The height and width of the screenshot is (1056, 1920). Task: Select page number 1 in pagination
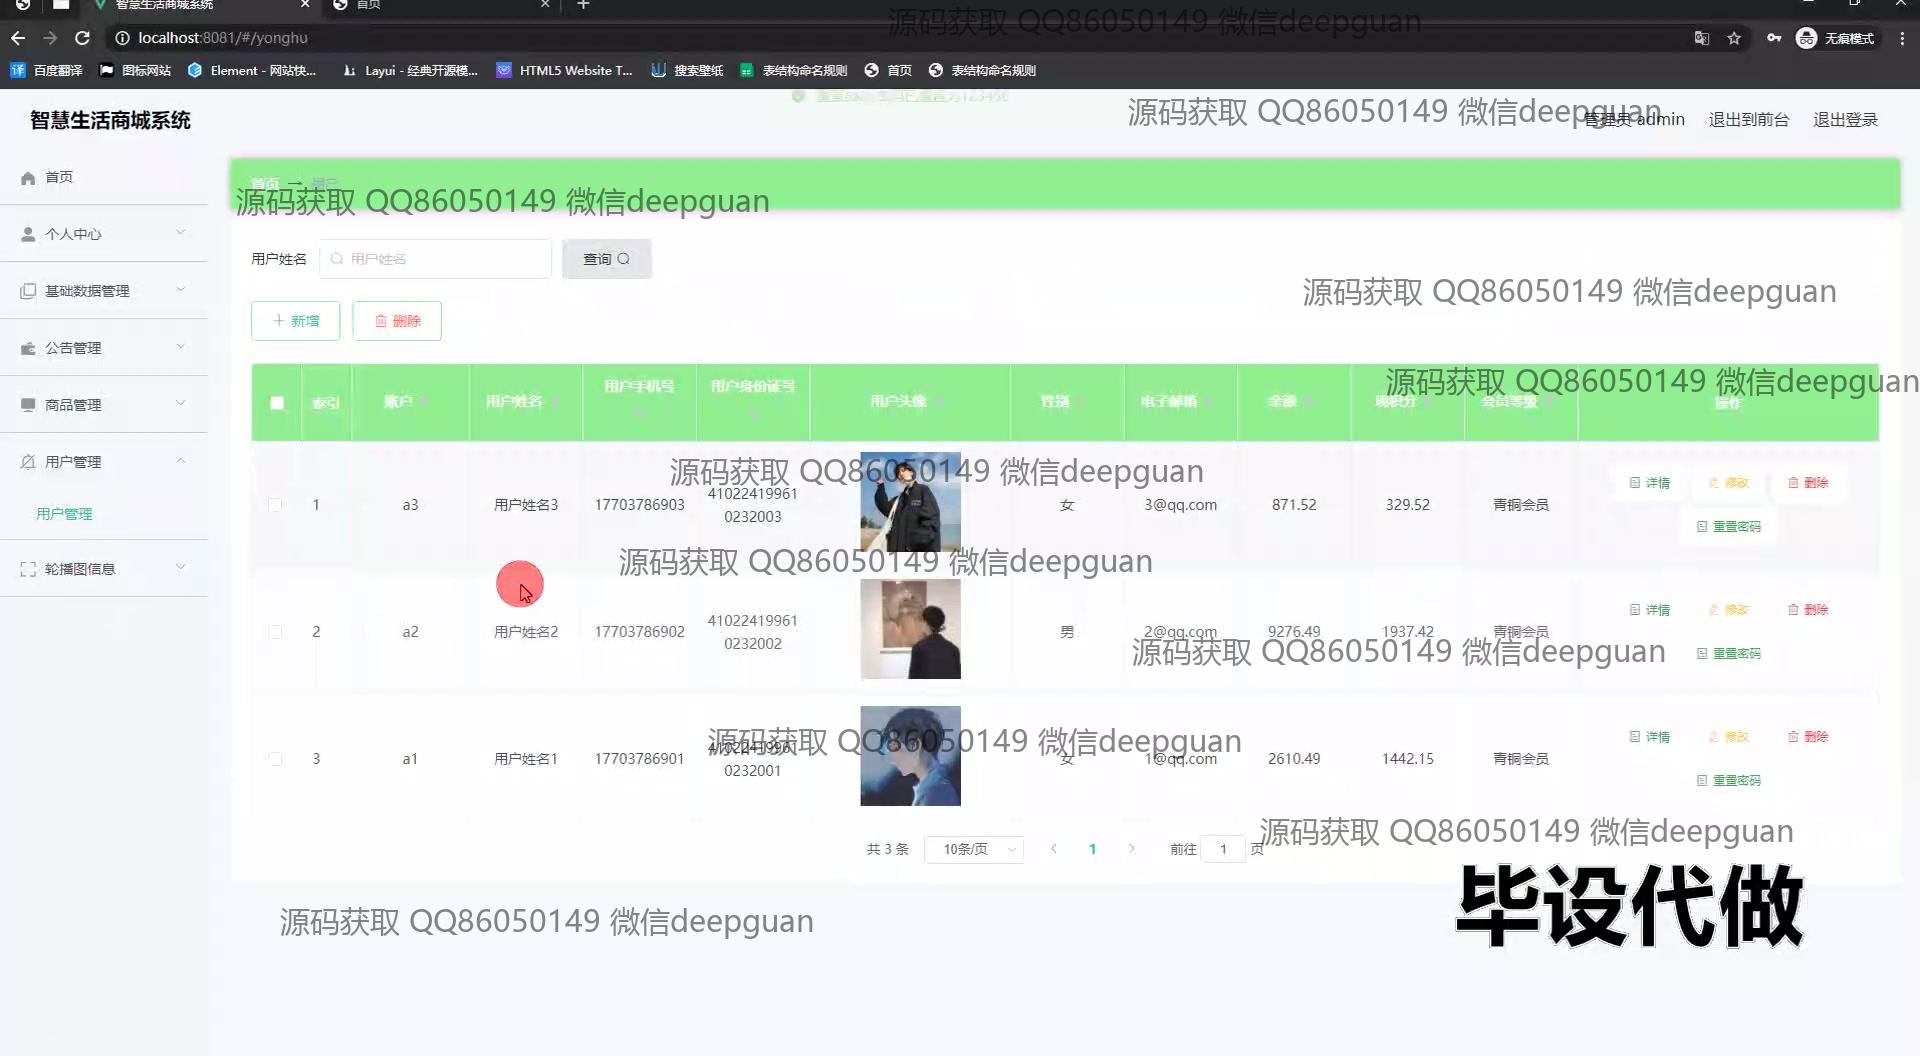click(1092, 849)
